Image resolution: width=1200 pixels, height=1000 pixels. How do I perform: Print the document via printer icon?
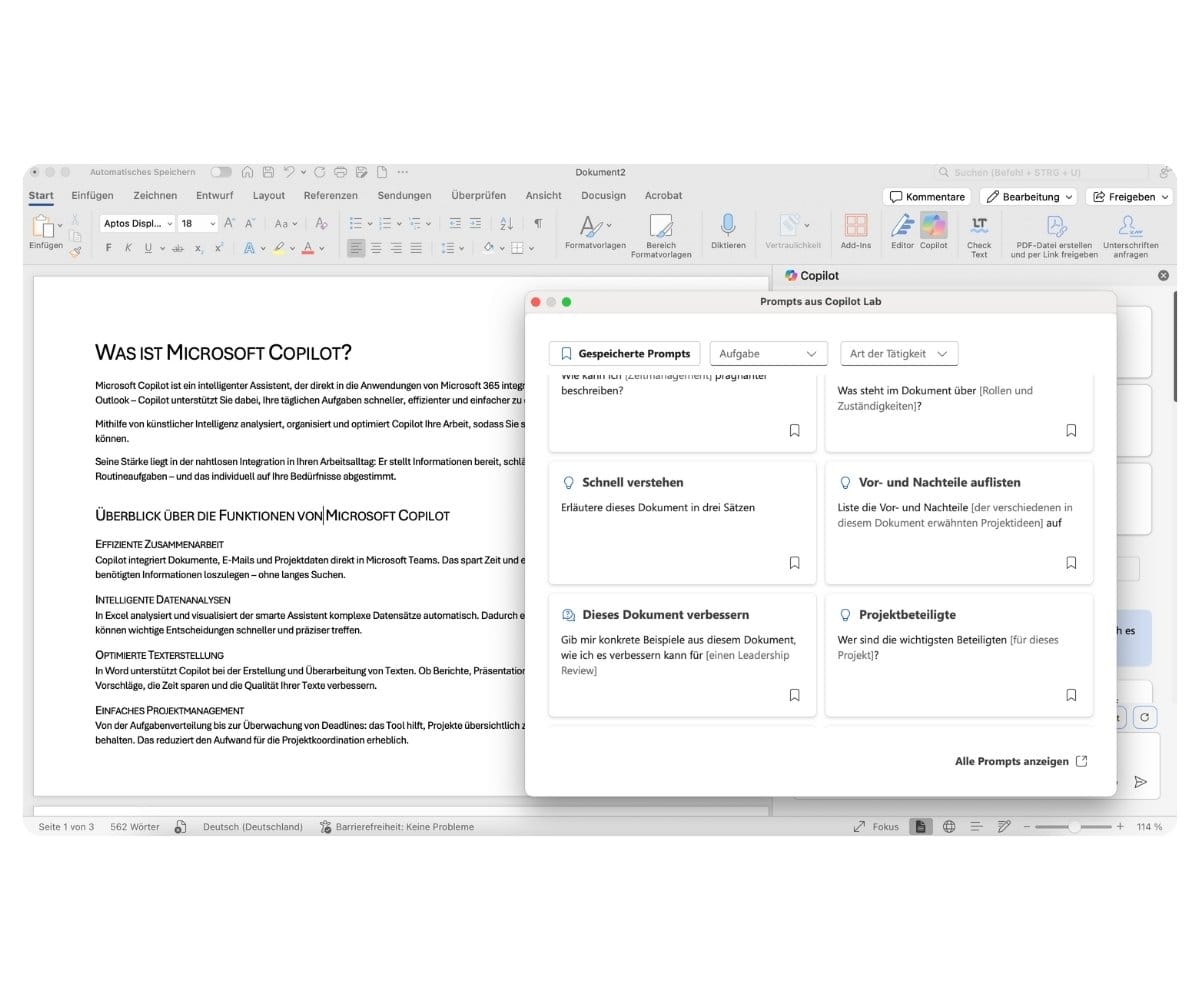tap(341, 172)
